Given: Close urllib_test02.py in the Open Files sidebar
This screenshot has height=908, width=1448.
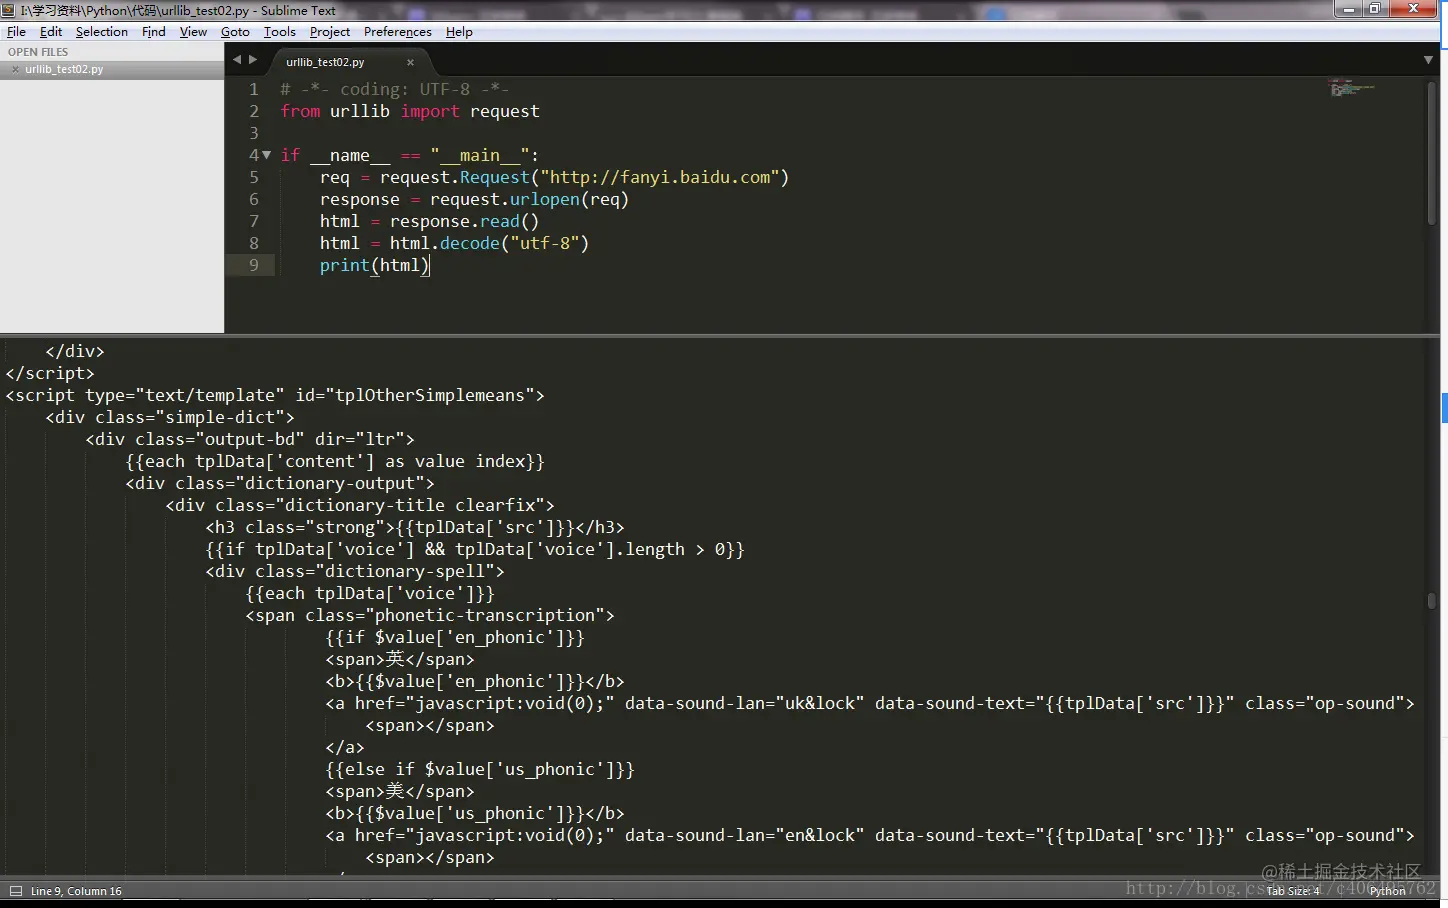Looking at the screenshot, I should [x=15, y=69].
